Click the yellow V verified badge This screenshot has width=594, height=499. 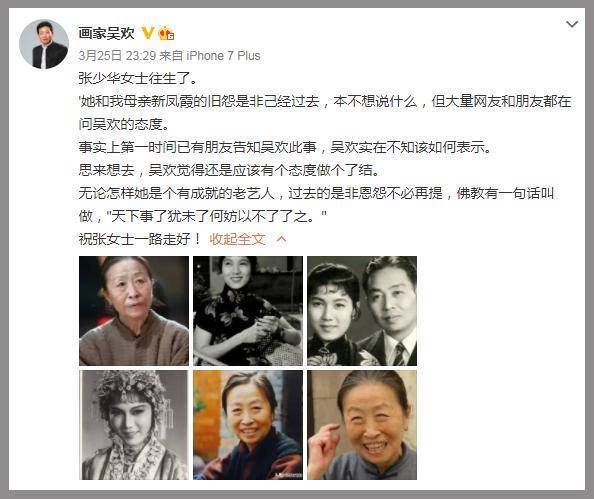coord(148,33)
